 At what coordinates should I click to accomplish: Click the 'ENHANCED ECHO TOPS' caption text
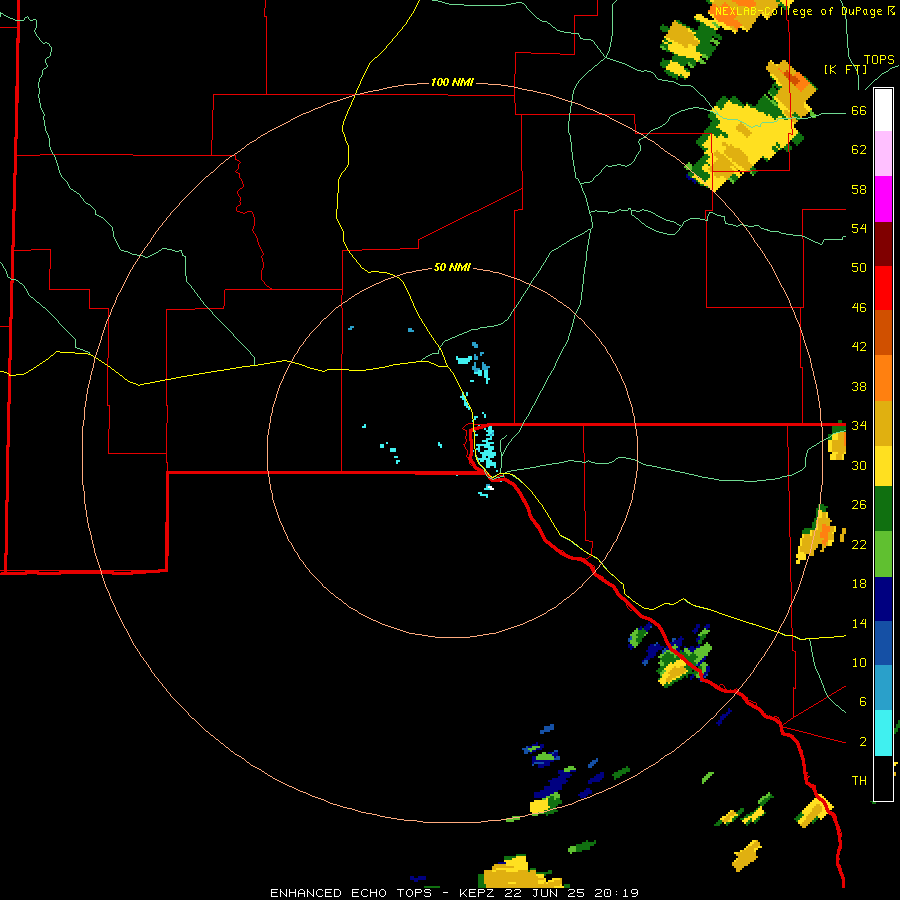[x=351, y=893]
